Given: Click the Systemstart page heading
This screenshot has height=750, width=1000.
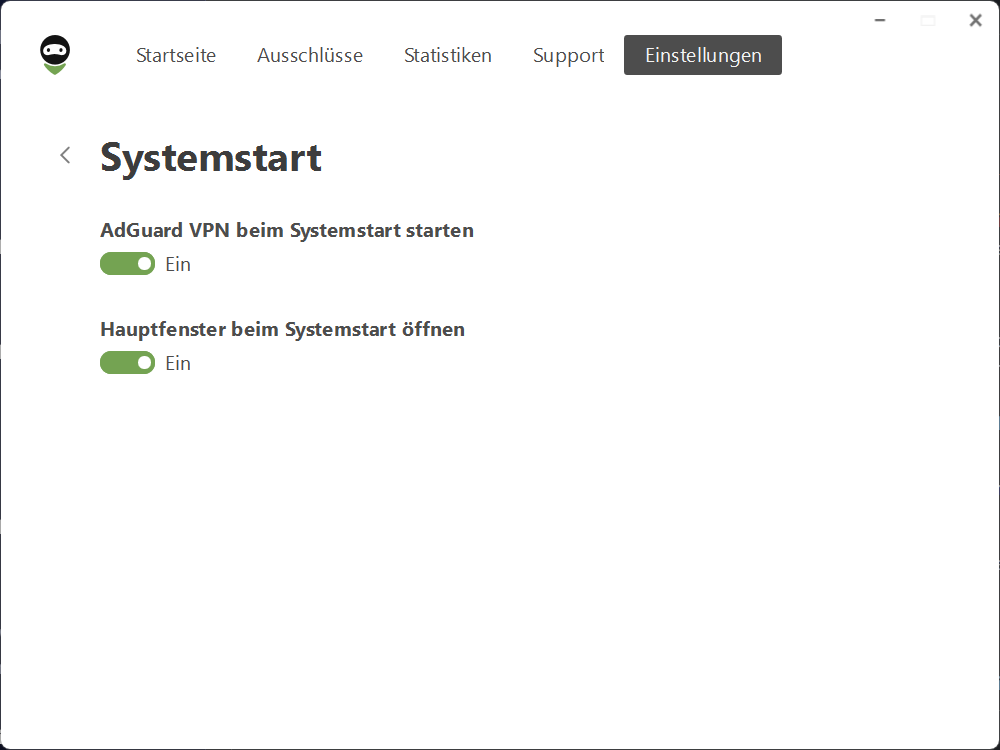Looking at the screenshot, I should point(210,157).
